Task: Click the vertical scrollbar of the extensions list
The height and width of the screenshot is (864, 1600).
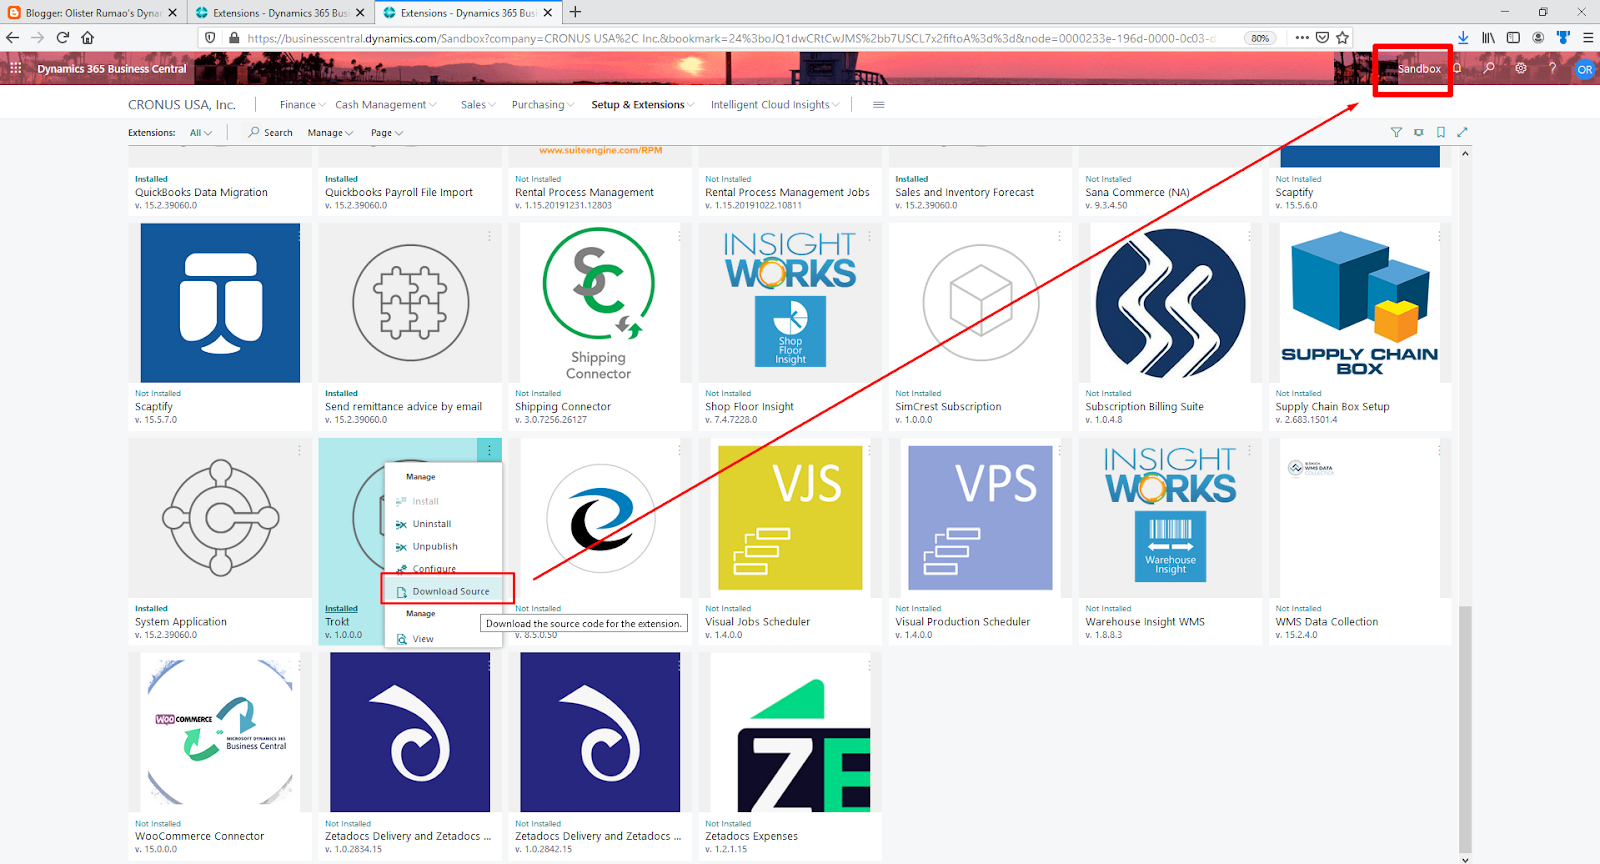Action: (1465, 727)
